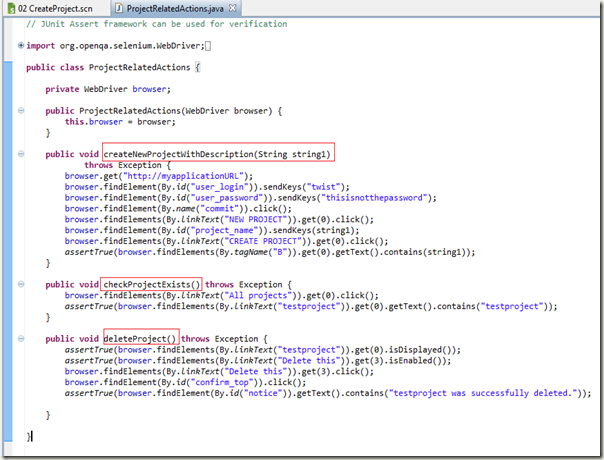This screenshot has height=460, width=604.
Task: Switch to the 02 CreateProject.scn tab
Action: point(54,8)
